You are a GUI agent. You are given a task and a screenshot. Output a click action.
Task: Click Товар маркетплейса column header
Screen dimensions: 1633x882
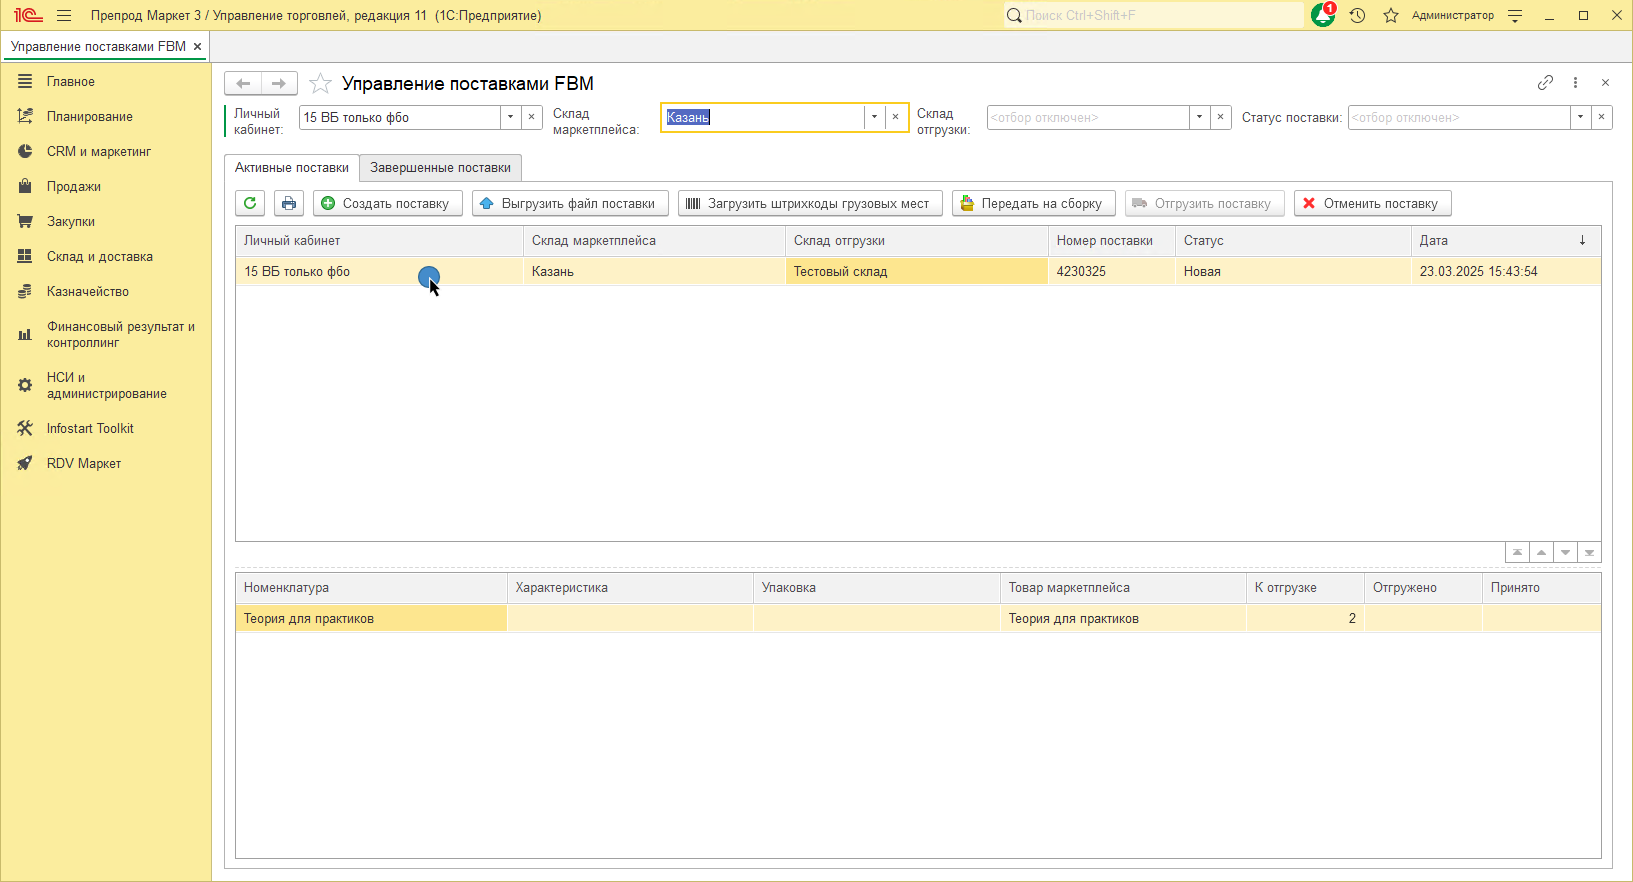pos(1123,587)
